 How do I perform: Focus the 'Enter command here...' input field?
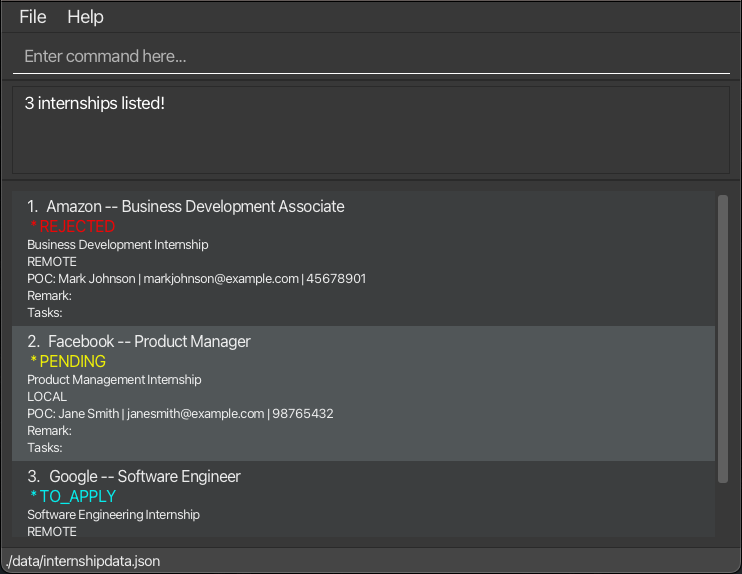[371, 56]
